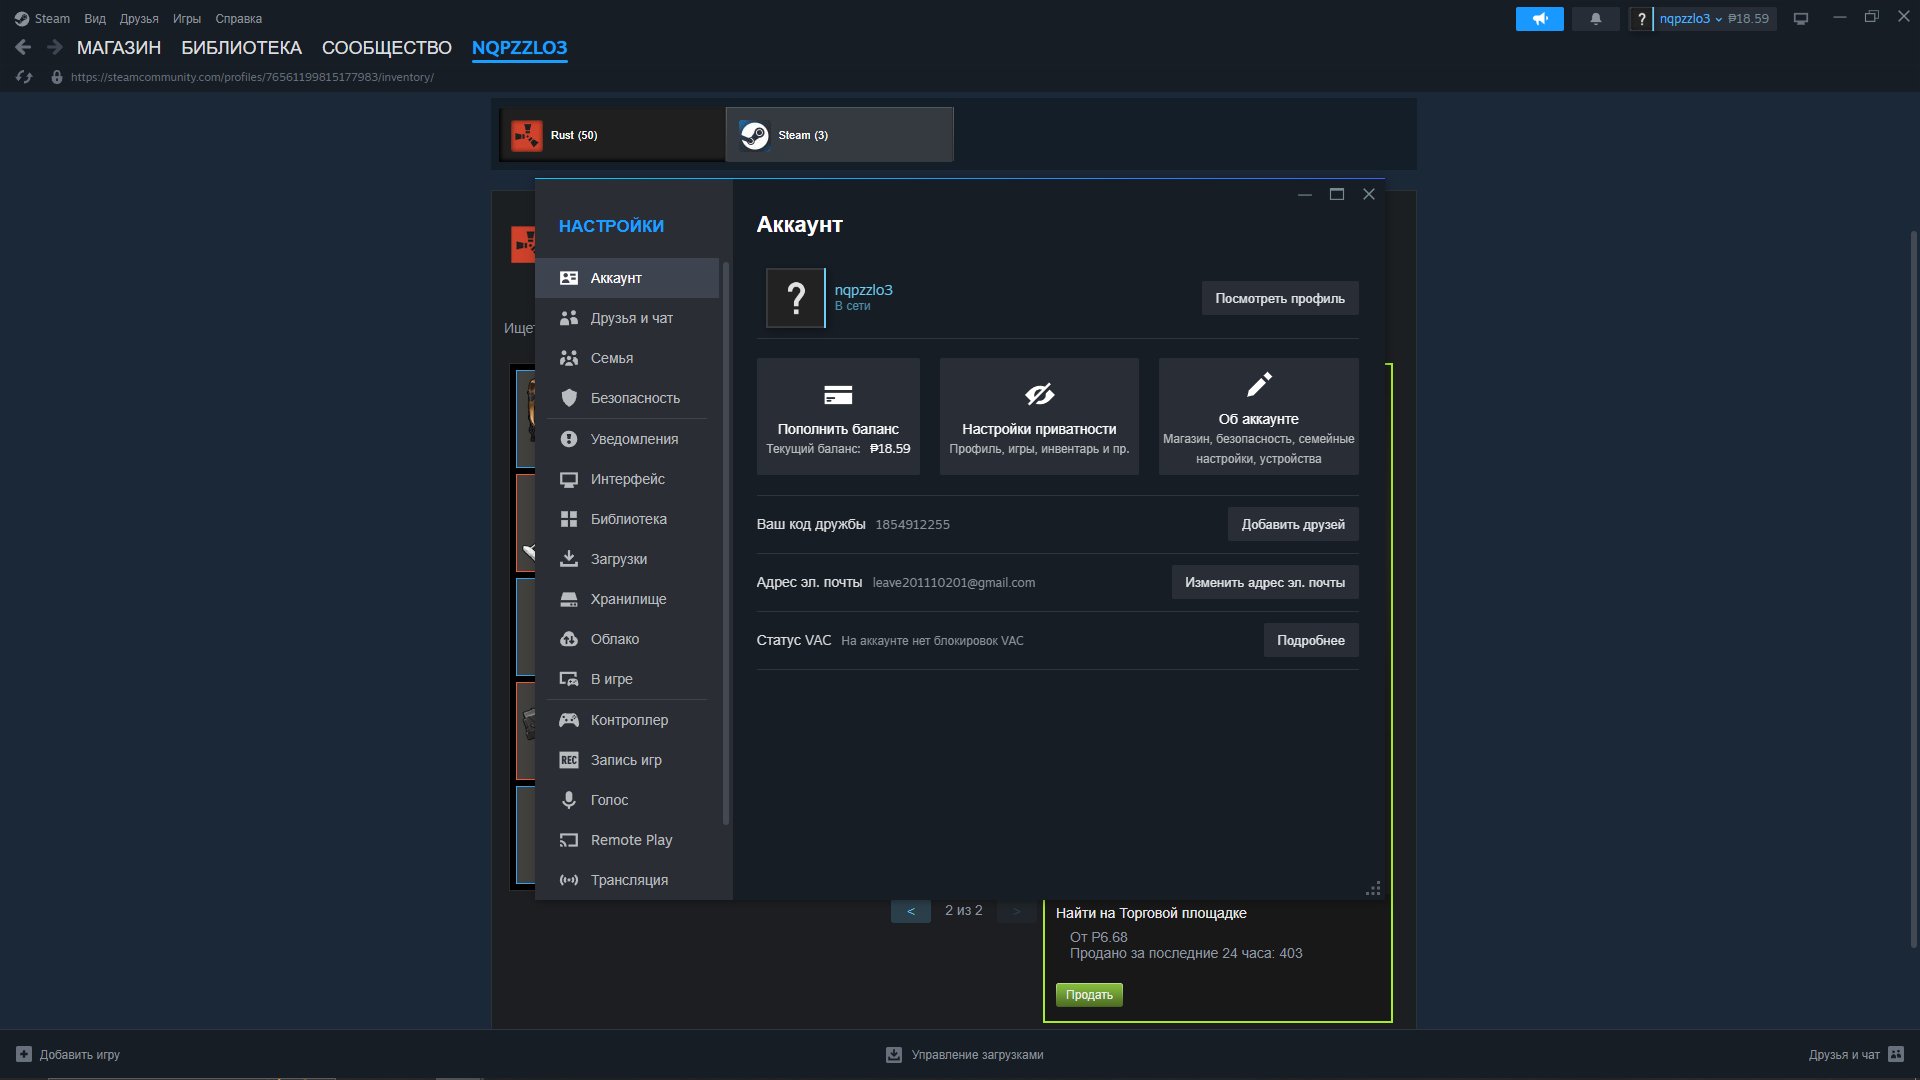Click the Пополнить баланс card
1920x1080 pixels.
838,416
